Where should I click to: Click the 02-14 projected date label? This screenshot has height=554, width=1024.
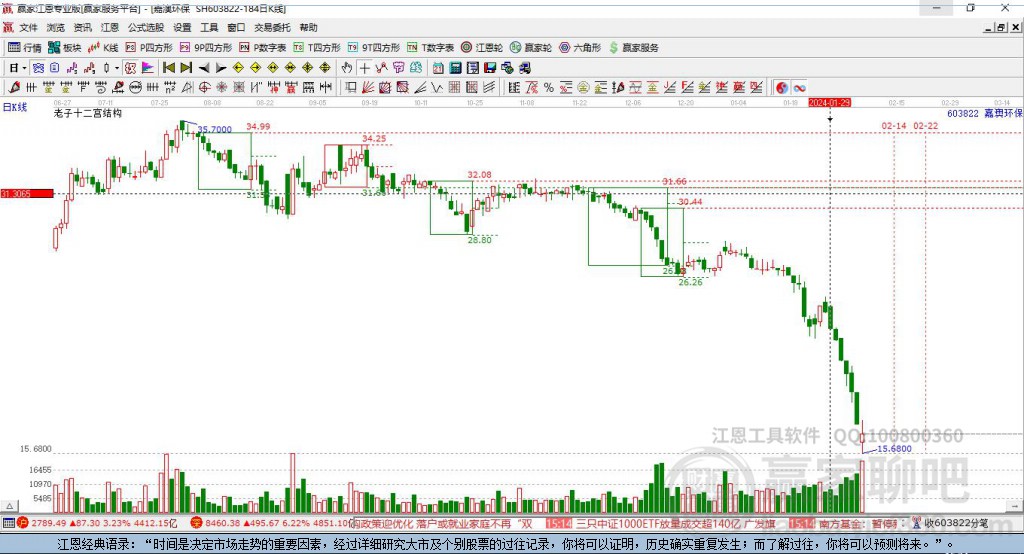coord(893,125)
